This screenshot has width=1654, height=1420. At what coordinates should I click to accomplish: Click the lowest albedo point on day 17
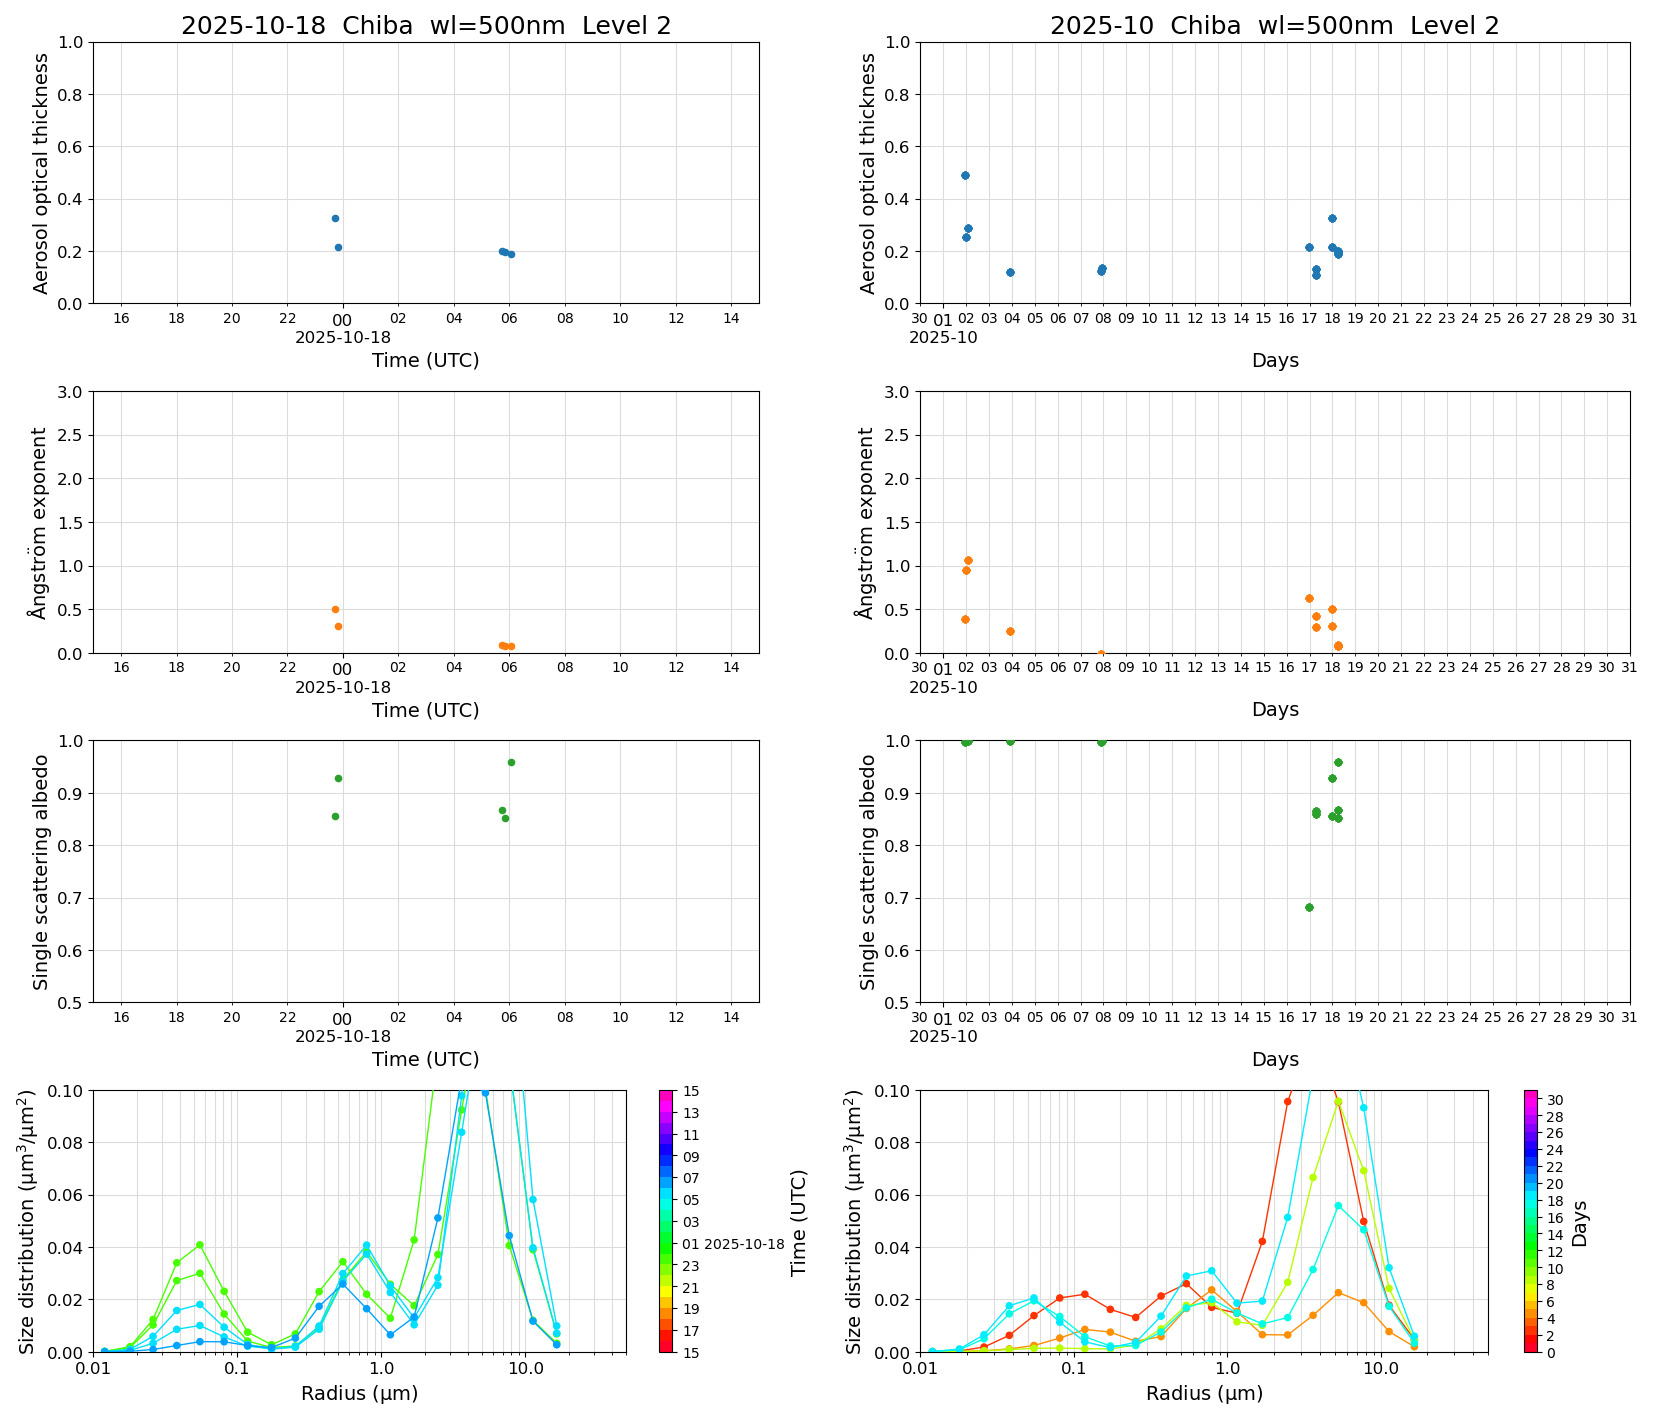tap(1309, 907)
